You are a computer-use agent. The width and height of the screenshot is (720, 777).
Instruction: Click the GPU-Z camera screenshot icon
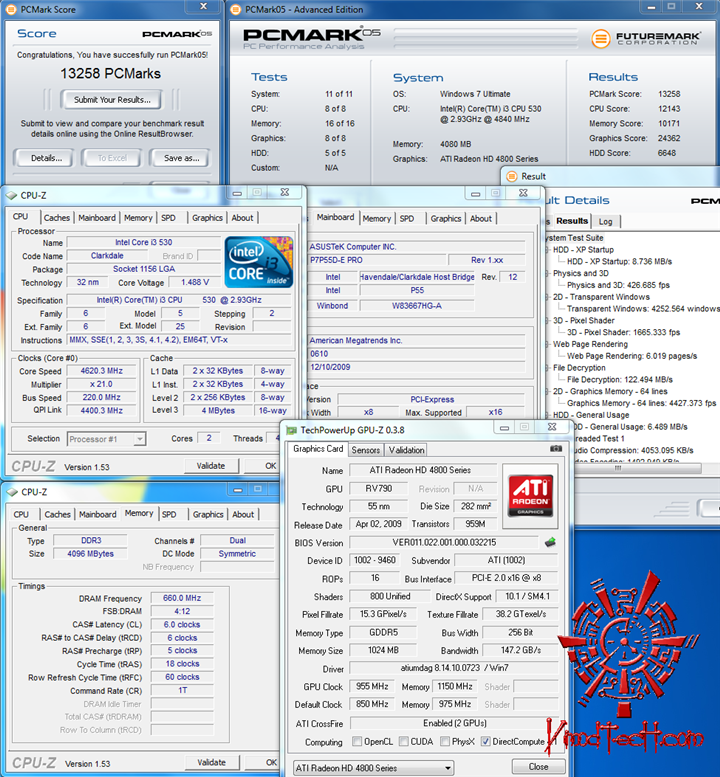556,448
